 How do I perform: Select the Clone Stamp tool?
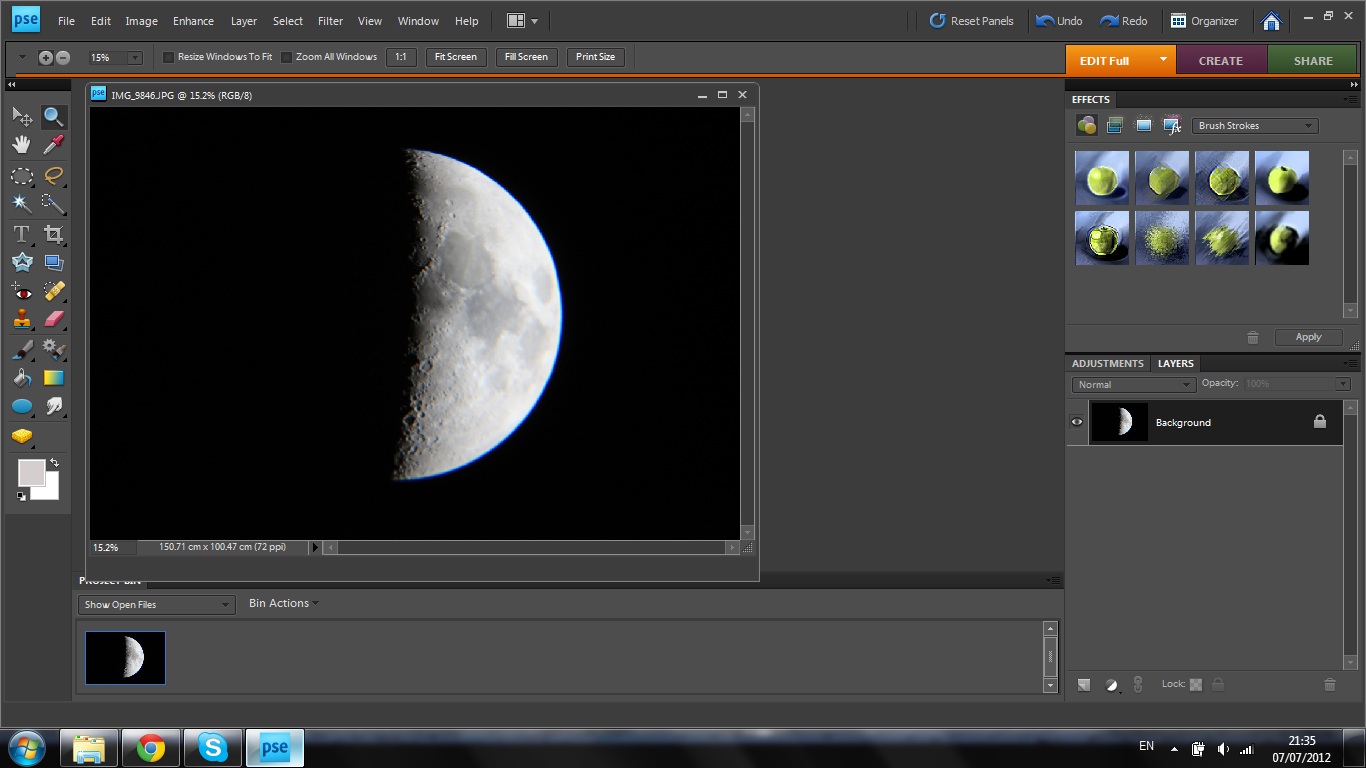pos(21,321)
